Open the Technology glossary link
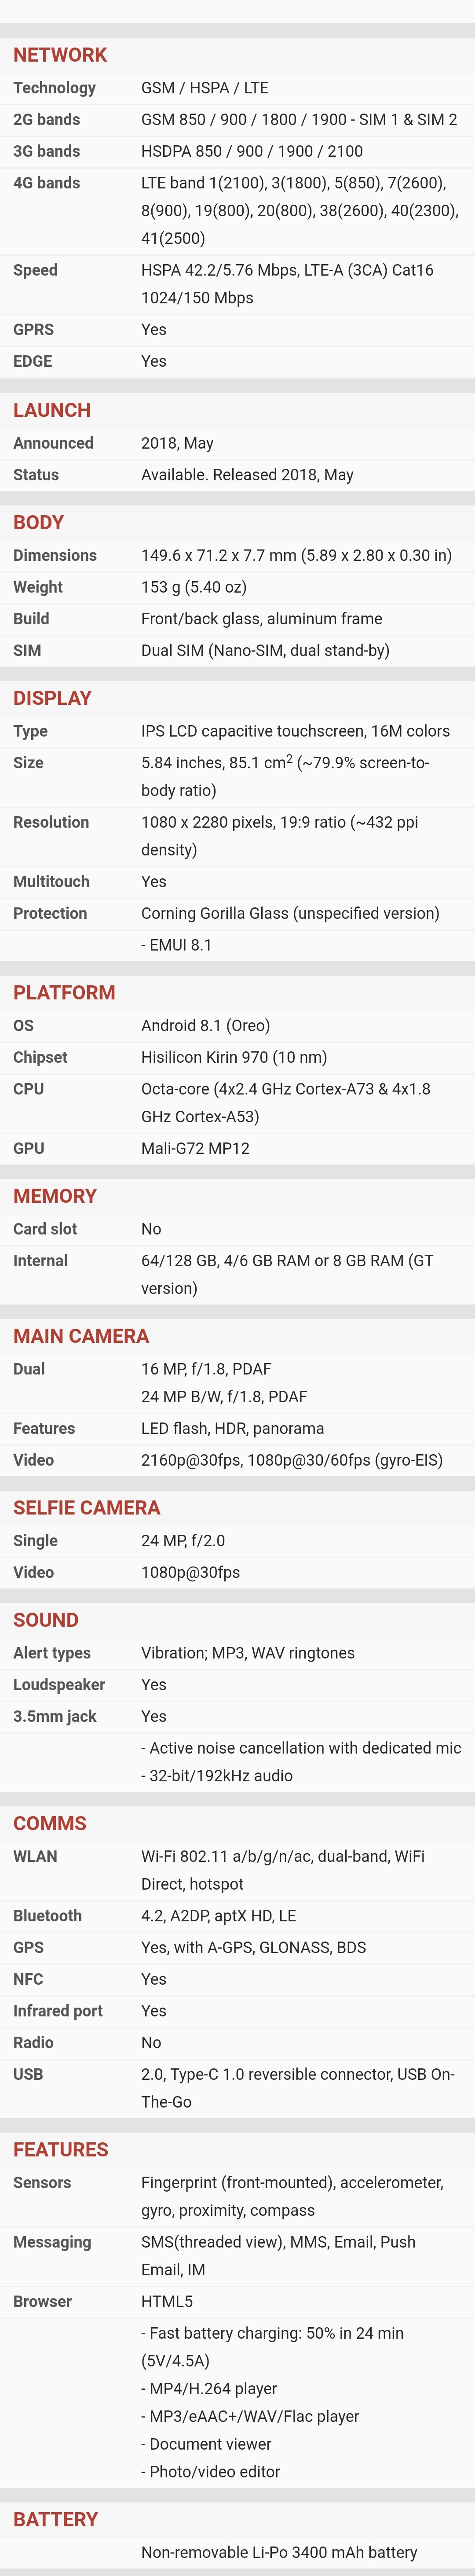 coord(54,88)
